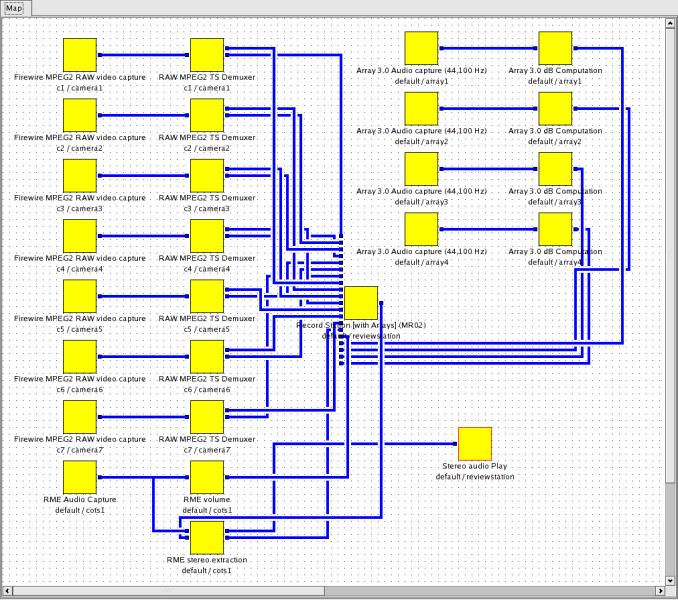Select the Stereo audio Play node
Screen dimensions: 678x600
click(475, 444)
